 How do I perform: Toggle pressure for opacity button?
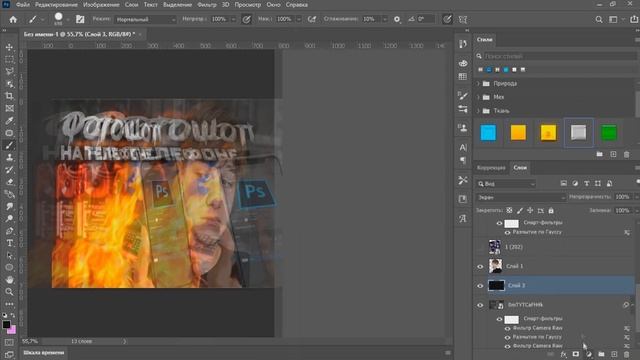246,19
